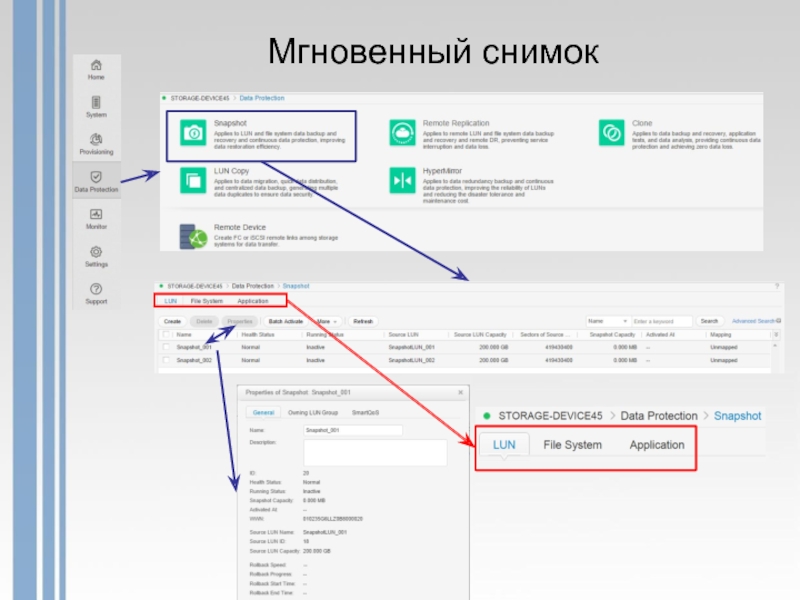Click the Name field containing Snapshot_001
The image size is (800, 600).
(x=353, y=430)
